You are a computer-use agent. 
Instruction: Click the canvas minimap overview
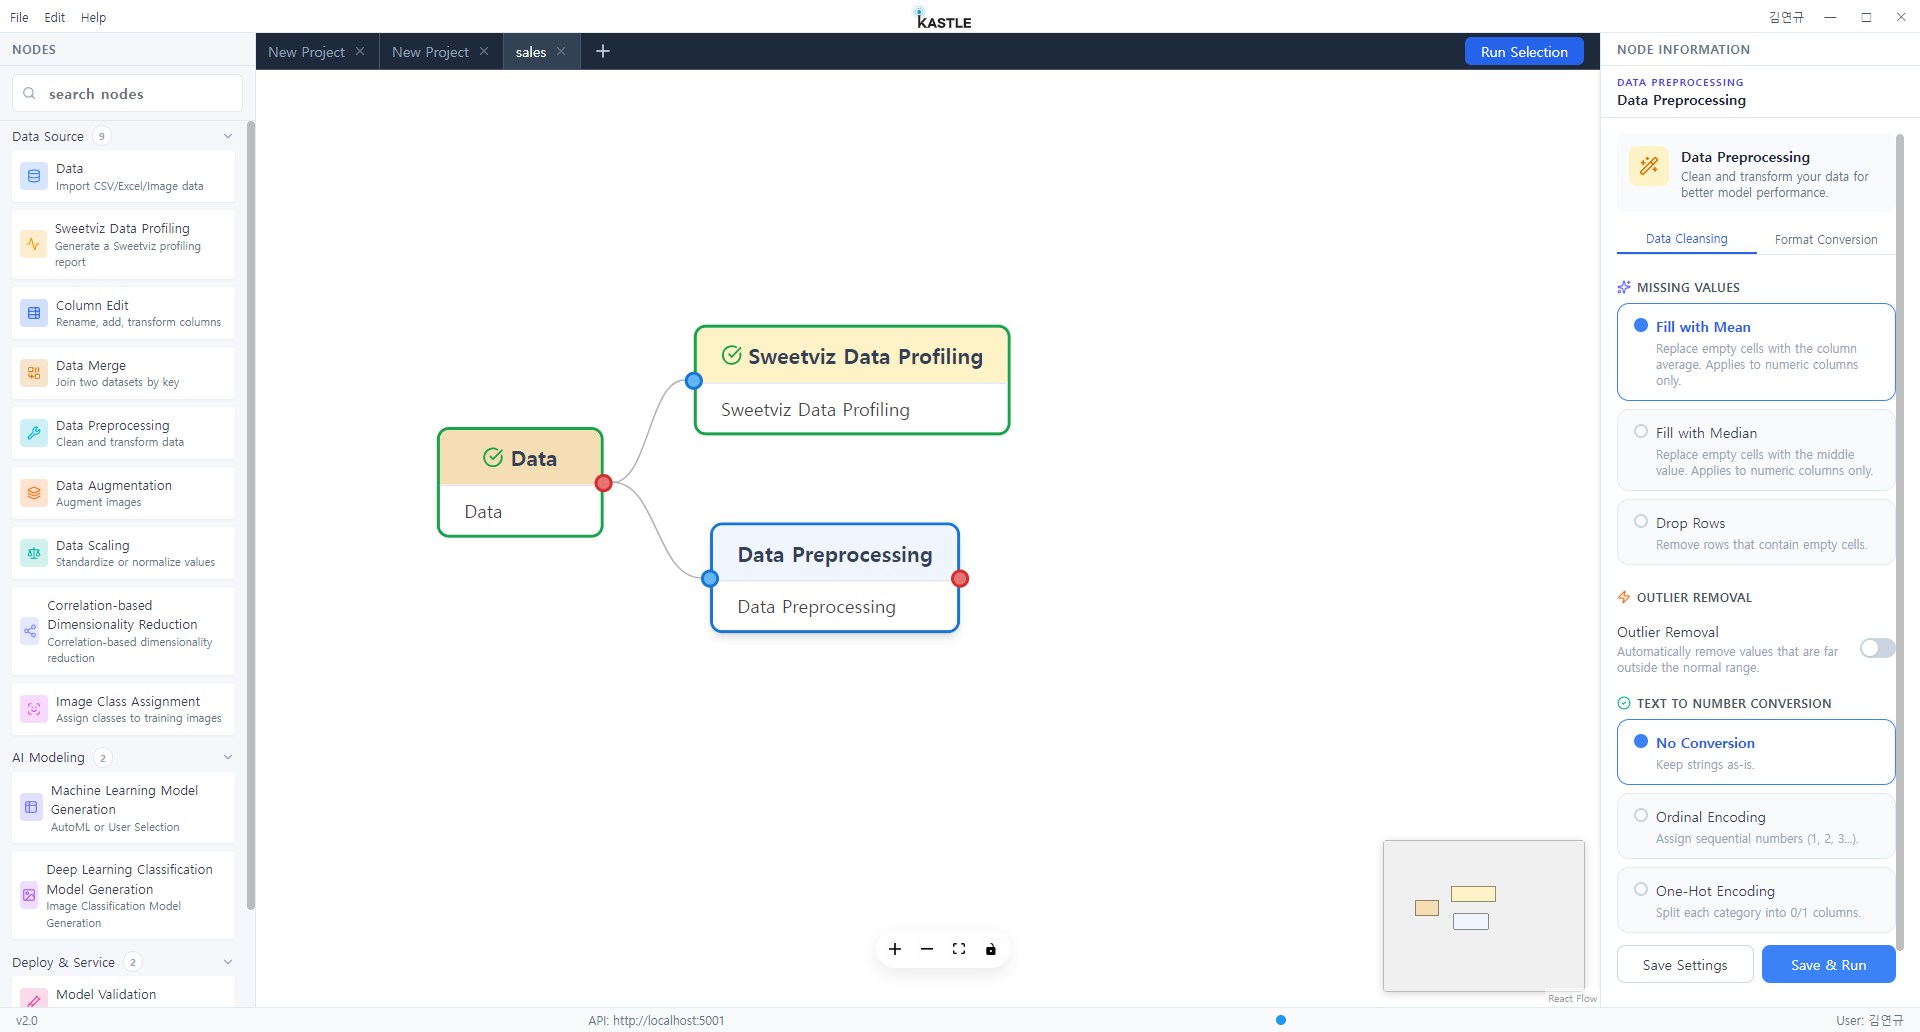pyautogui.click(x=1484, y=916)
